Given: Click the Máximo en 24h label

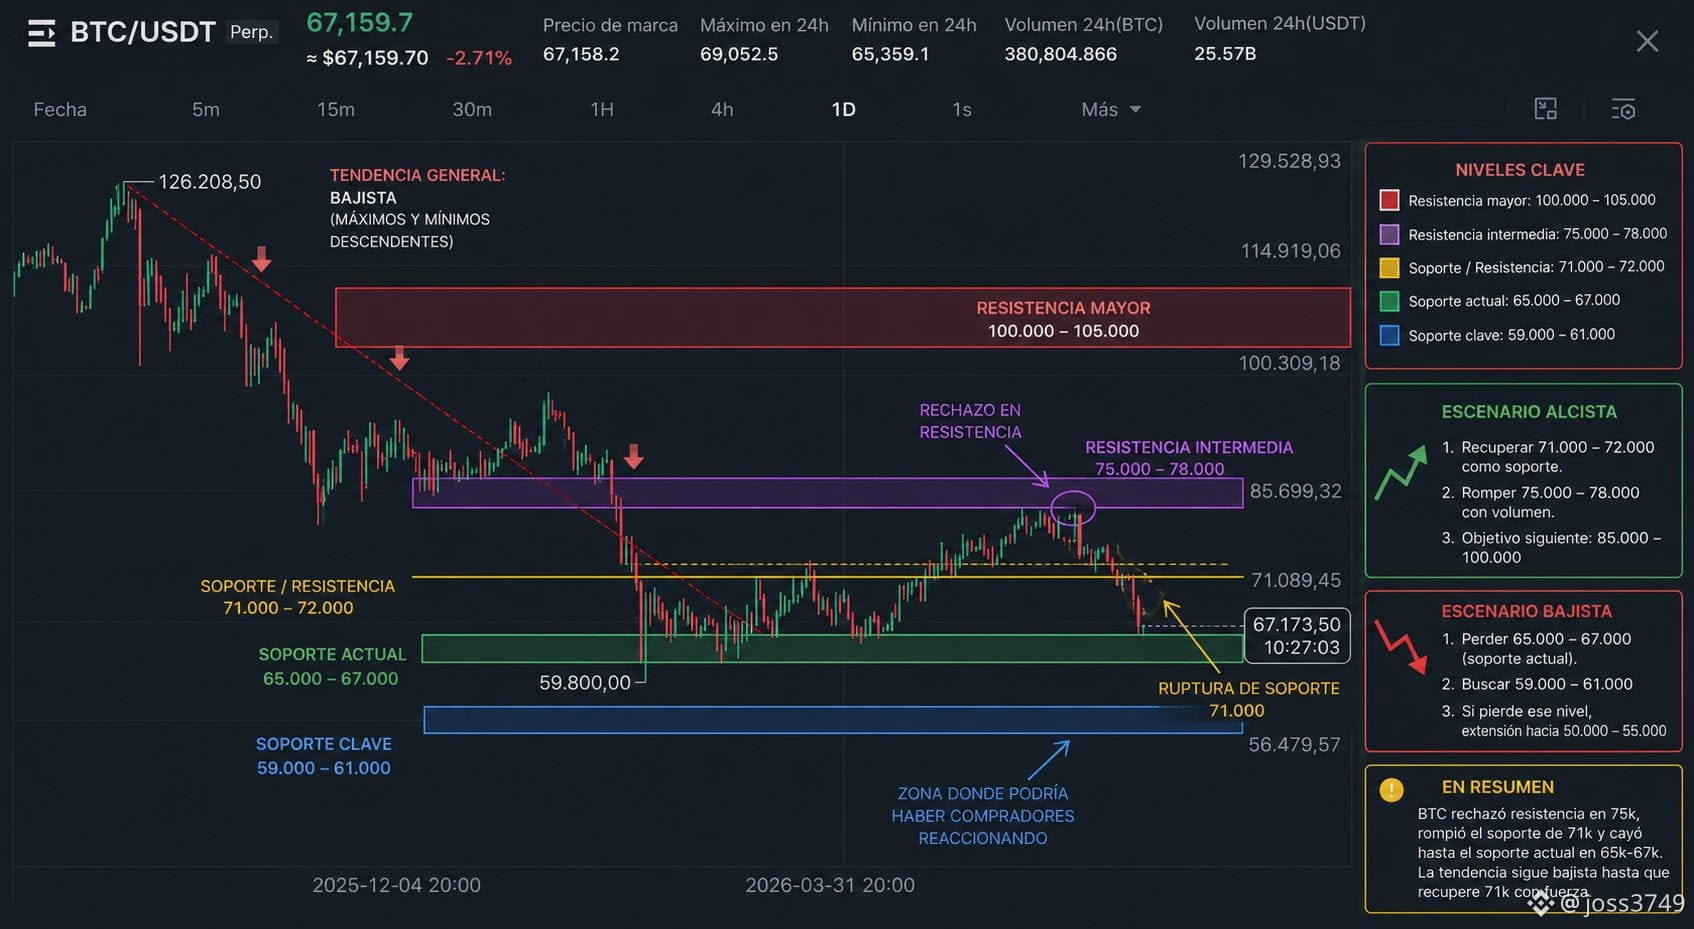Looking at the screenshot, I should click(x=764, y=25).
